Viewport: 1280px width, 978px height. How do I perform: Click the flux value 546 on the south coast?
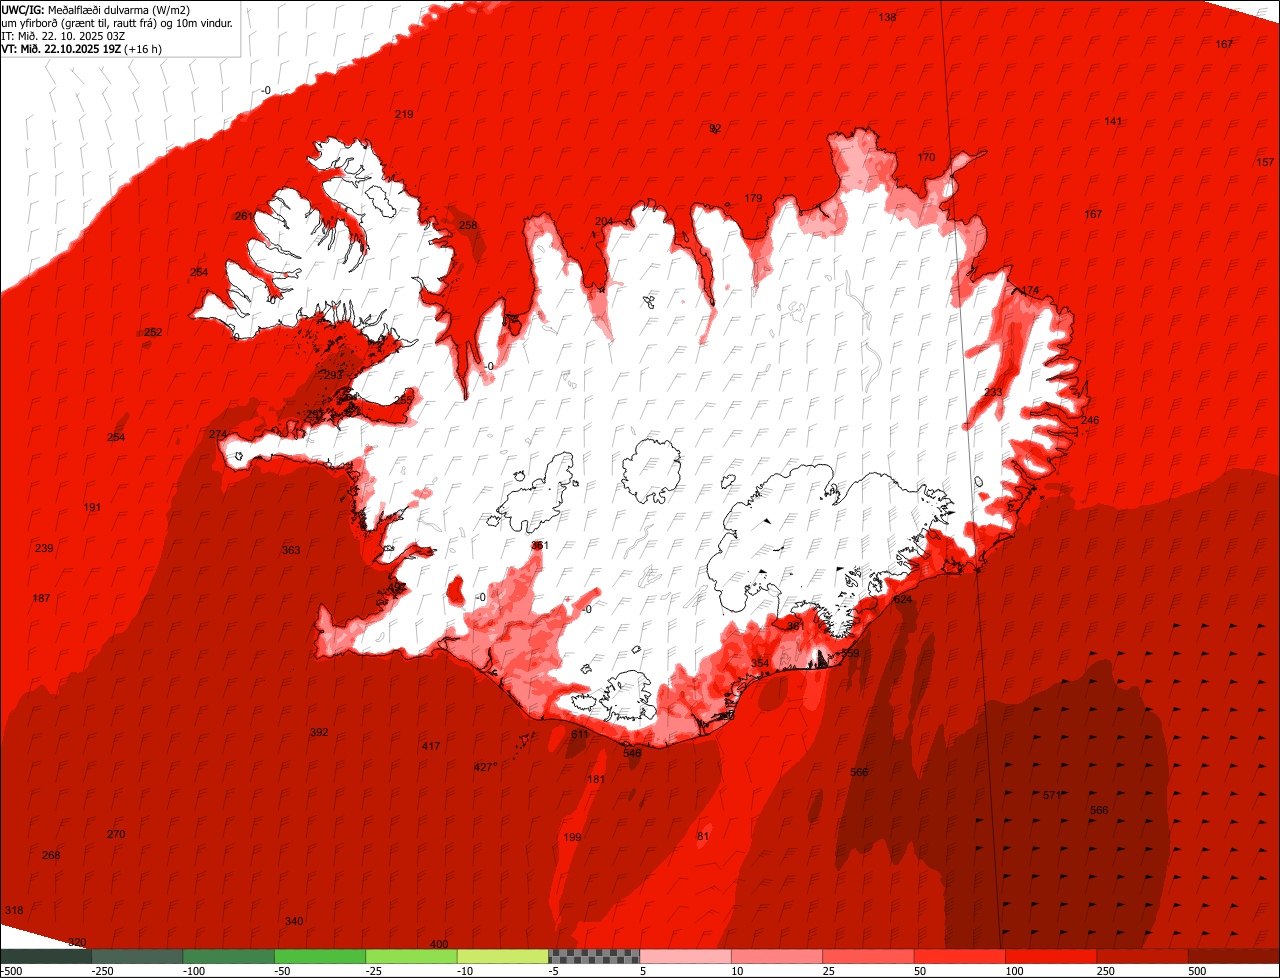click(x=632, y=752)
